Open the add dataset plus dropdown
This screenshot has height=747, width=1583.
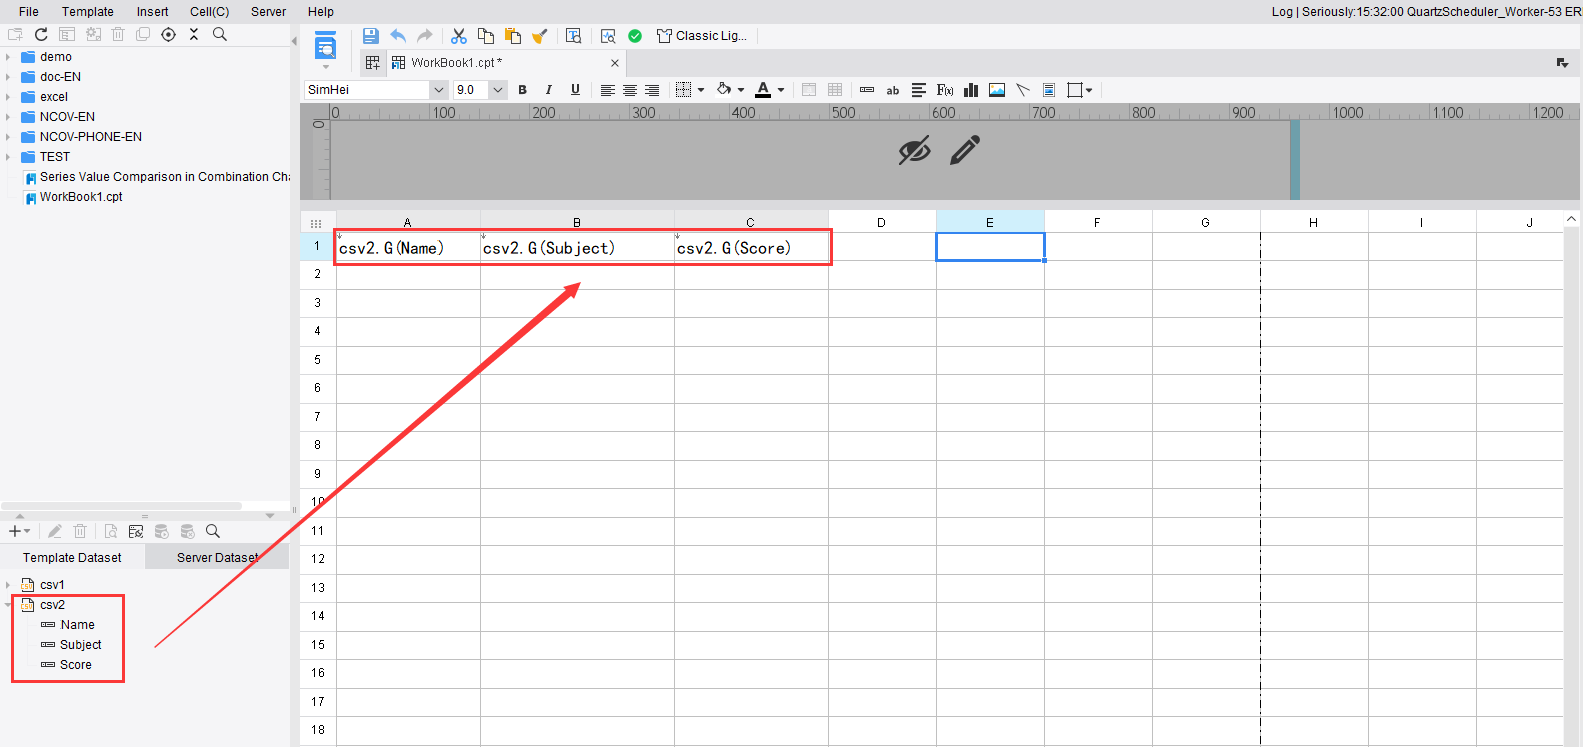coord(19,531)
